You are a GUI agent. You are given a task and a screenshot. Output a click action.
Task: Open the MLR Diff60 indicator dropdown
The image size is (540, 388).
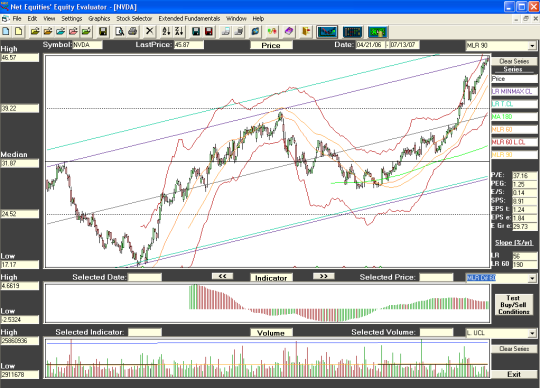532,278
